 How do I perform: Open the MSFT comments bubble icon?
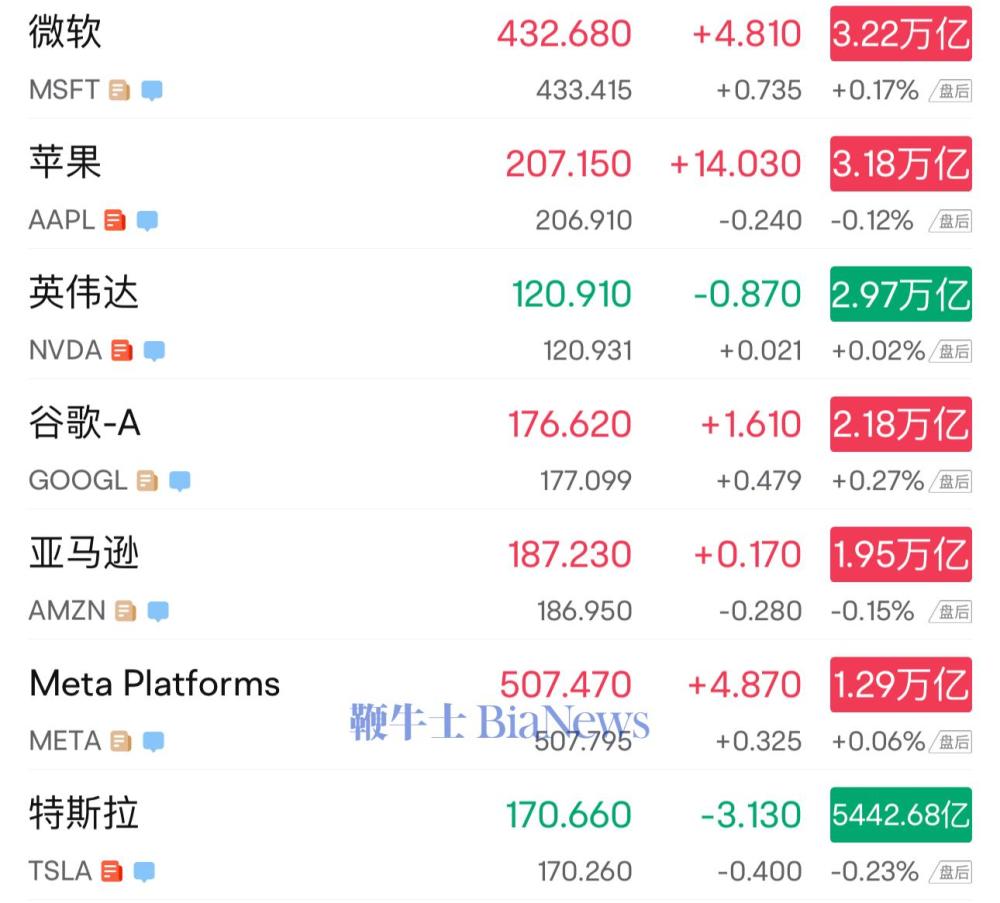tap(152, 91)
